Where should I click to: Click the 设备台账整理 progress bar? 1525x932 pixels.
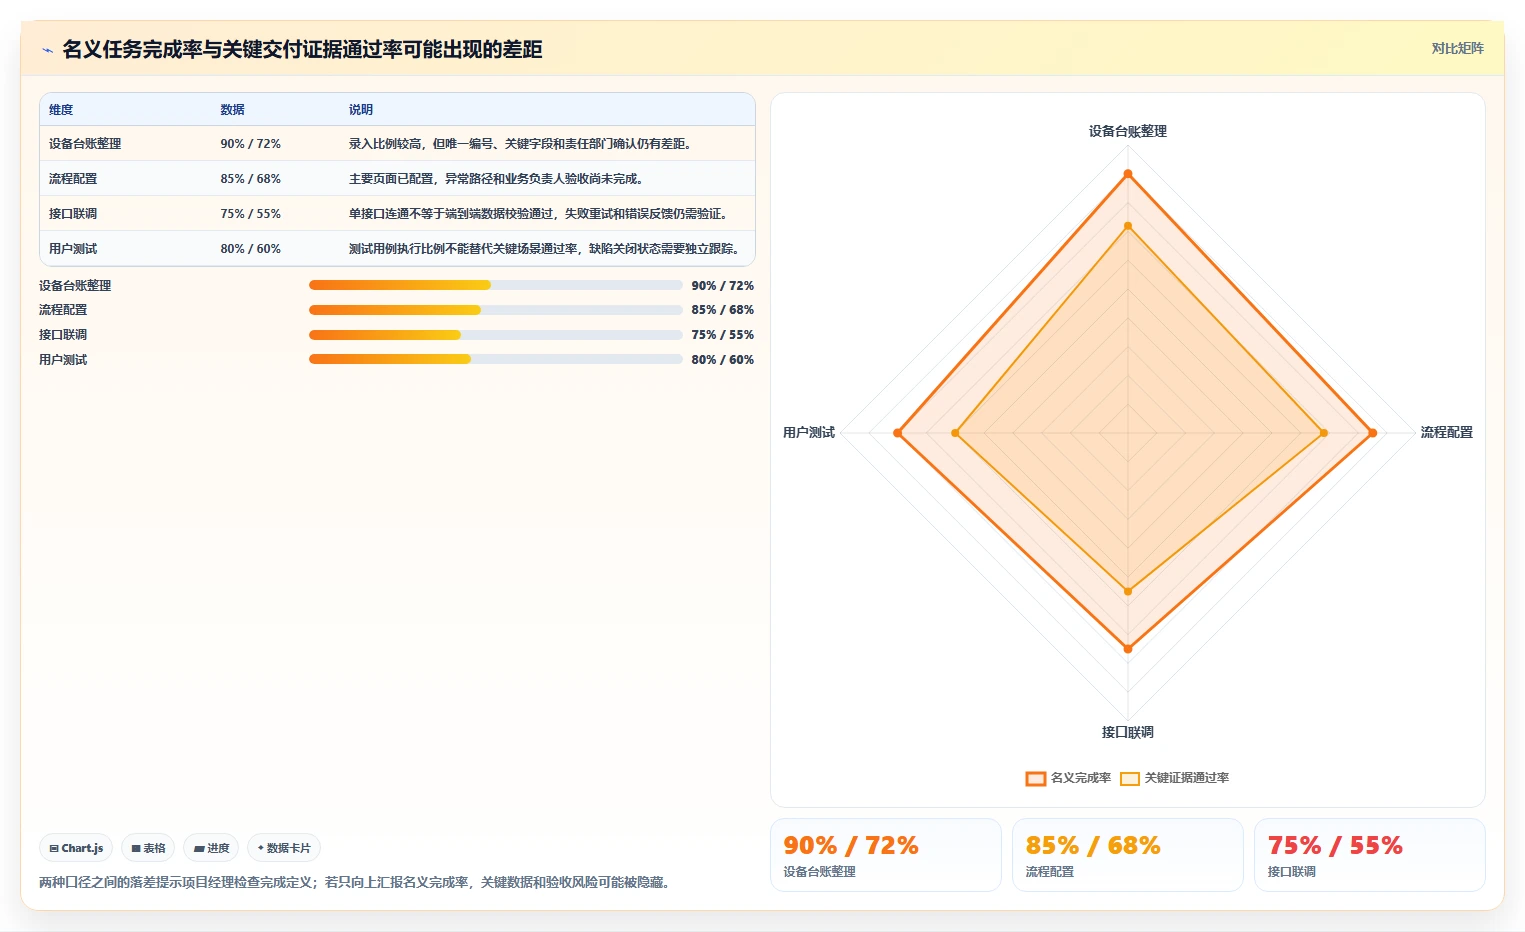click(496, 285)
